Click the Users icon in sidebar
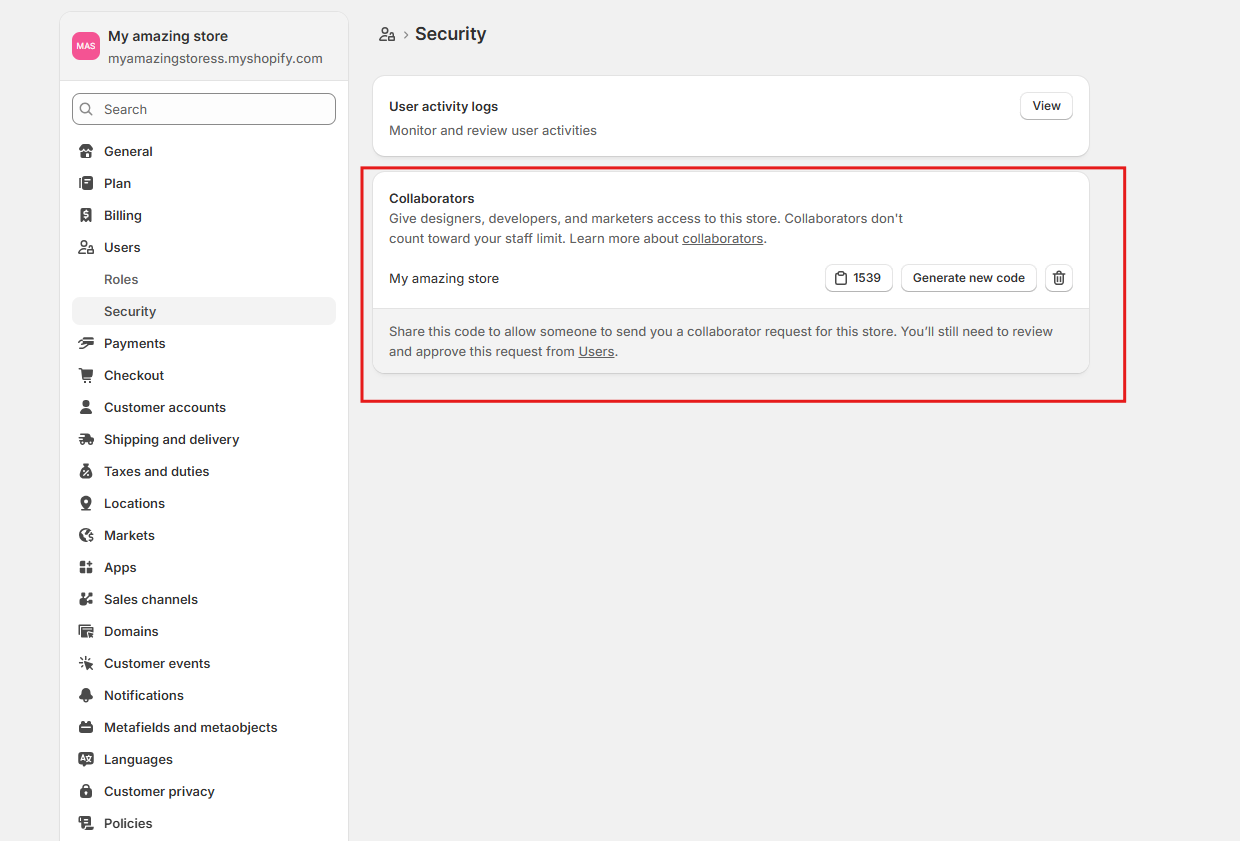The height and width of the screenshot is (841, 1240). (86, 247)
